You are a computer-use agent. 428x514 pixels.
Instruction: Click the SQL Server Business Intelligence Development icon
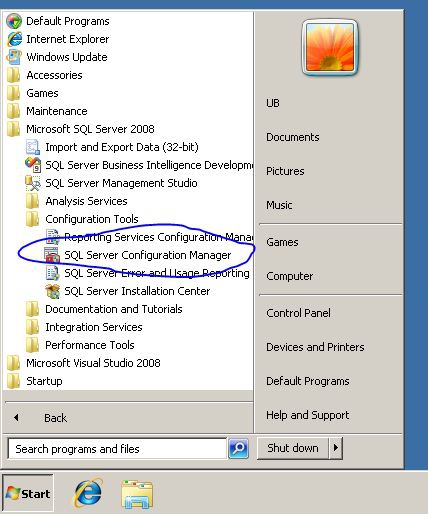point(33,165)
